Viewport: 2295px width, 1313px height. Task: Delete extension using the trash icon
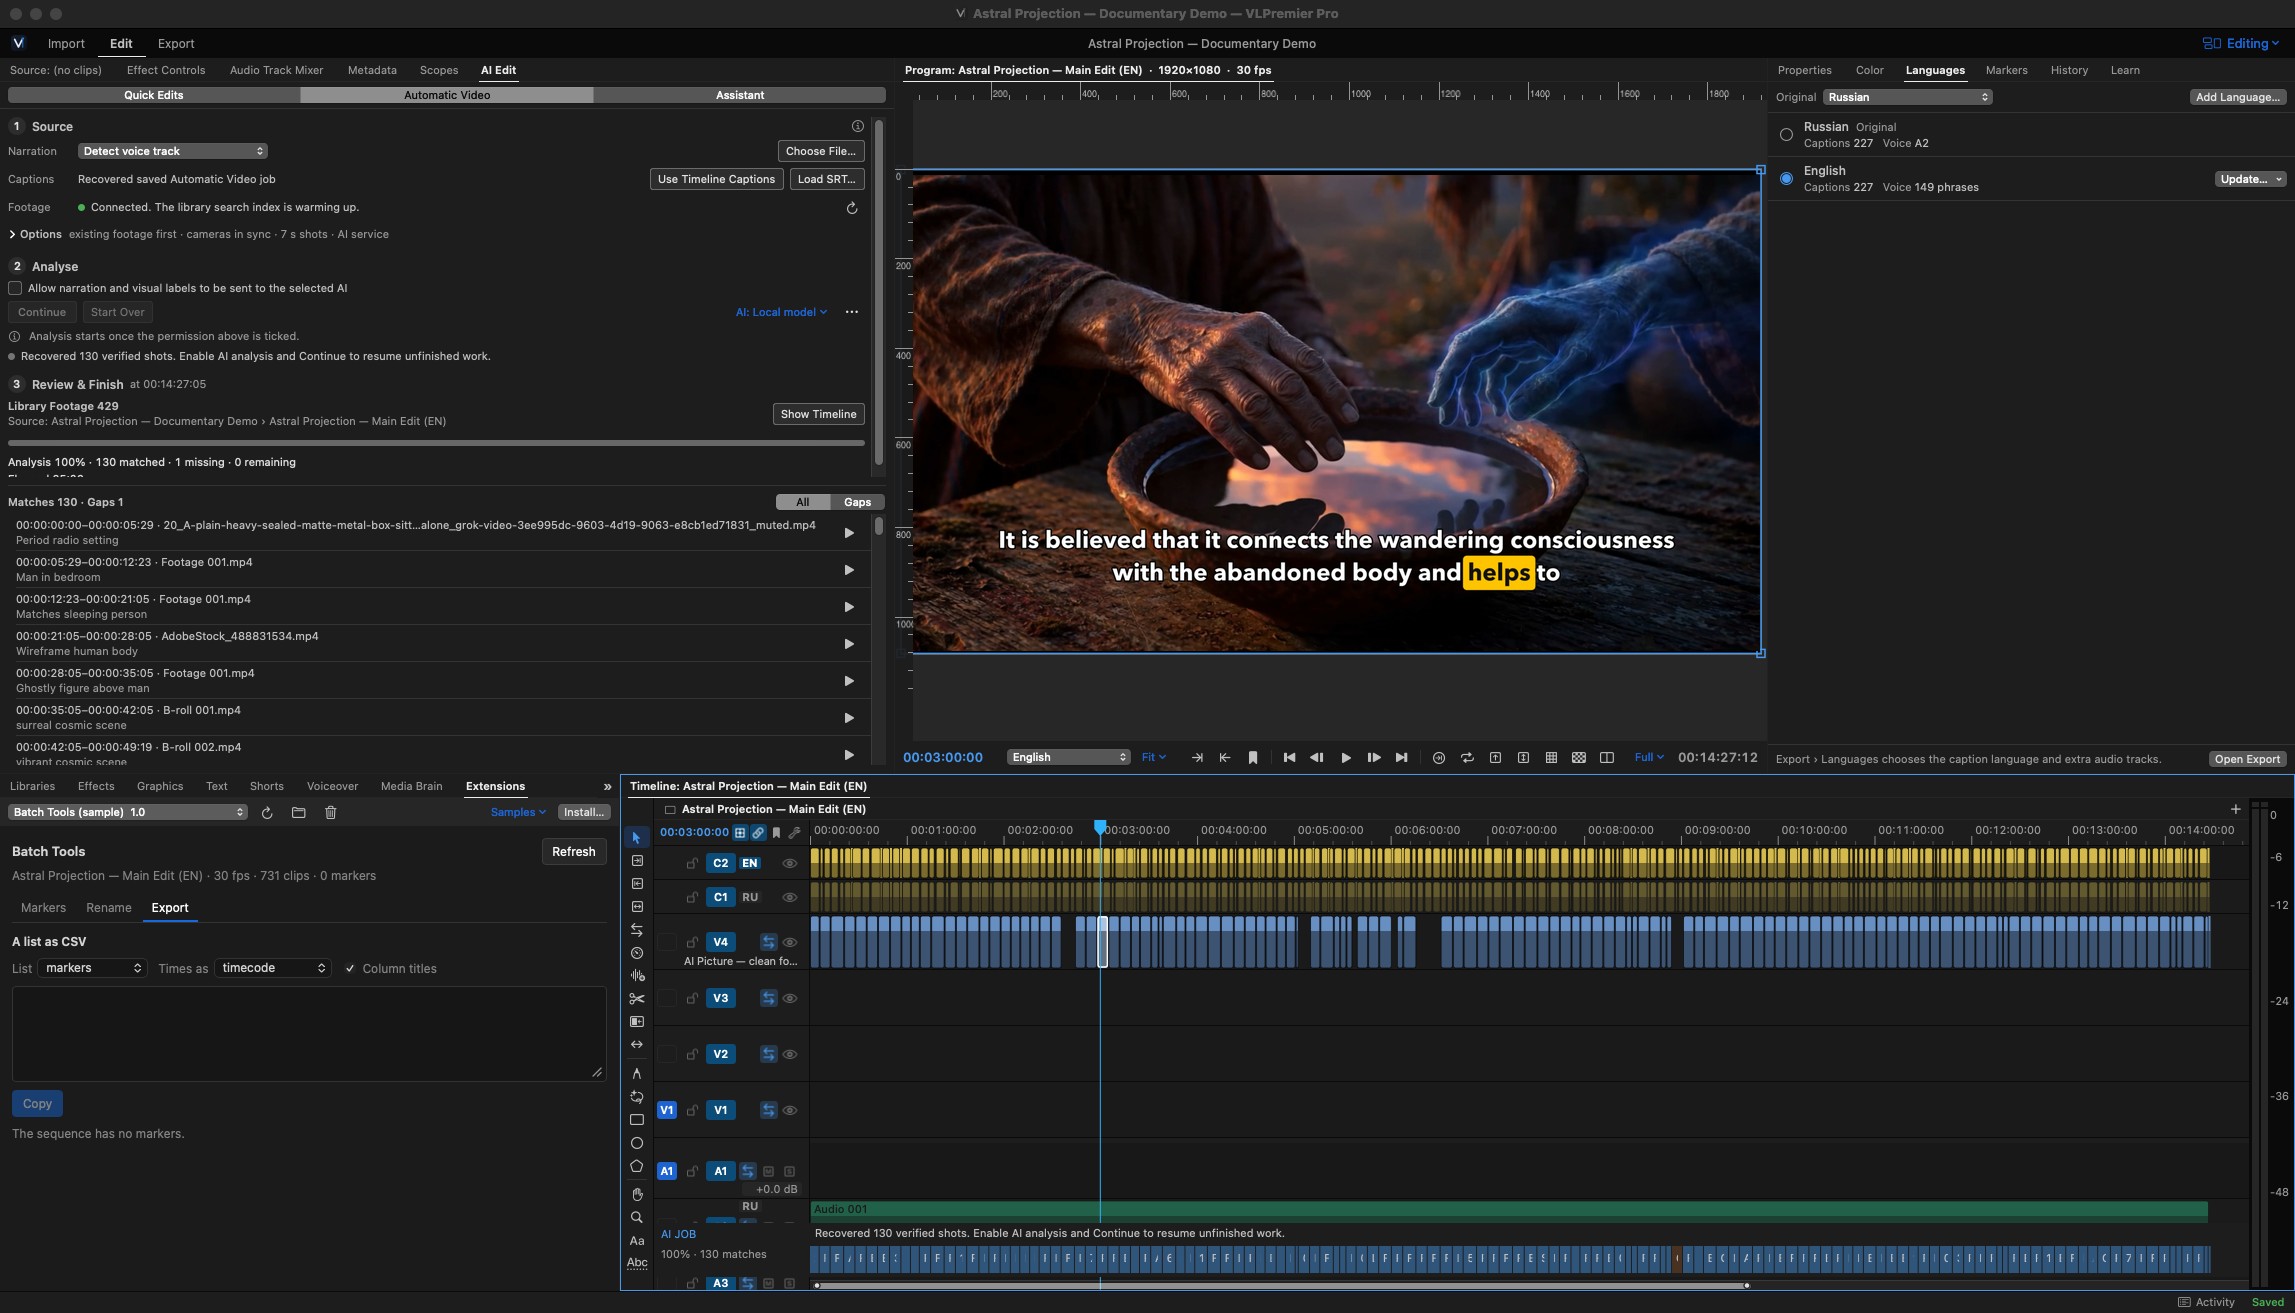pos(330,813)
